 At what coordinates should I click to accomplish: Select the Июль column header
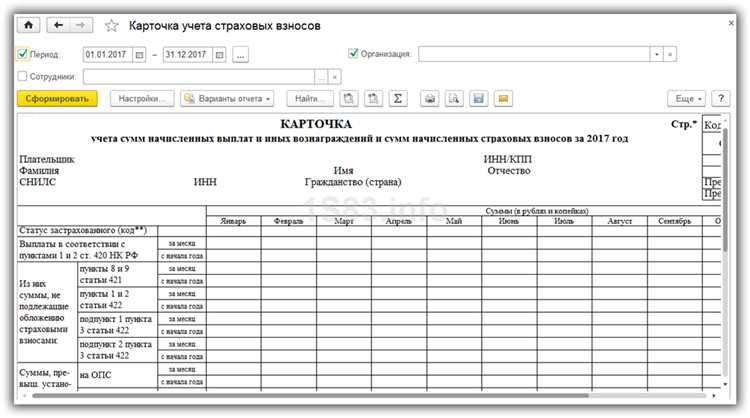point(564,221)
